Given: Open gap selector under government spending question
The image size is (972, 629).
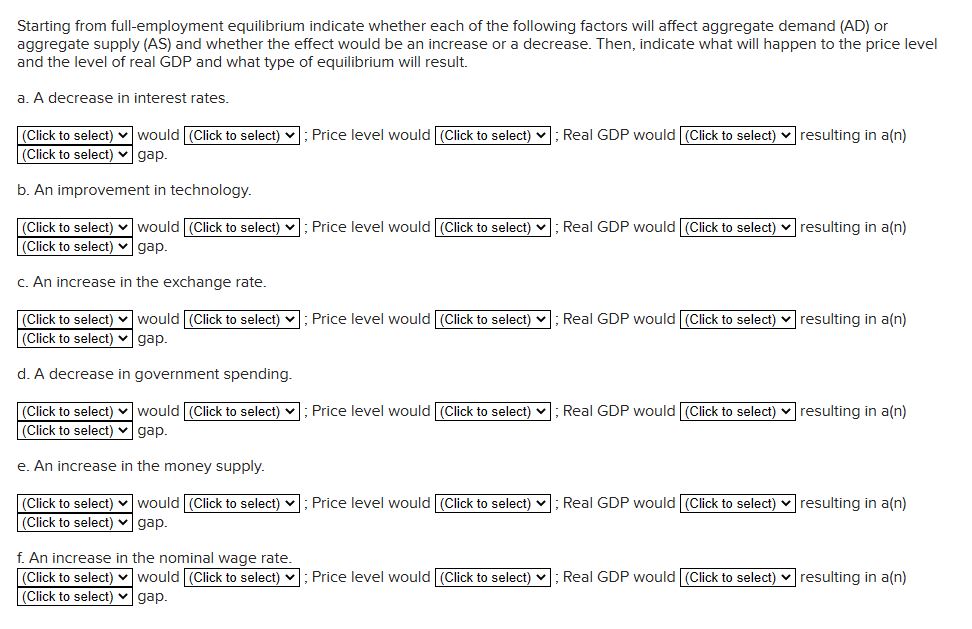Looking at the screenshot, I should (x=74, y=431).
